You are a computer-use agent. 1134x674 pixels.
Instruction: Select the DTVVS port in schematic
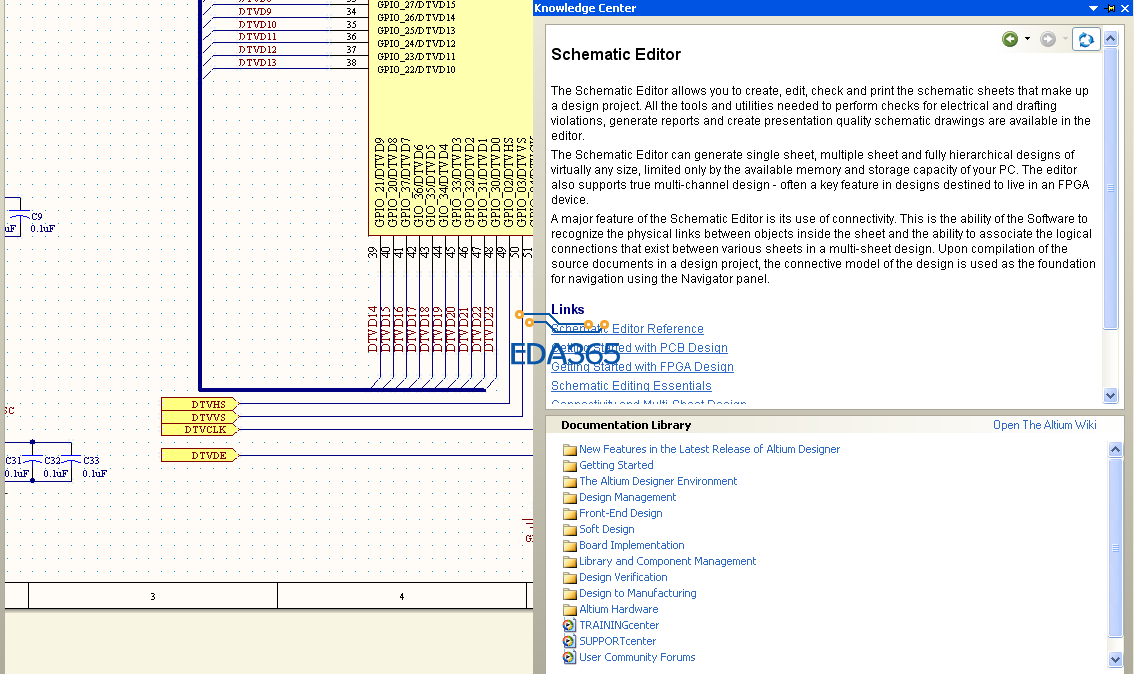pyautogui.click(x=200, y=417)
